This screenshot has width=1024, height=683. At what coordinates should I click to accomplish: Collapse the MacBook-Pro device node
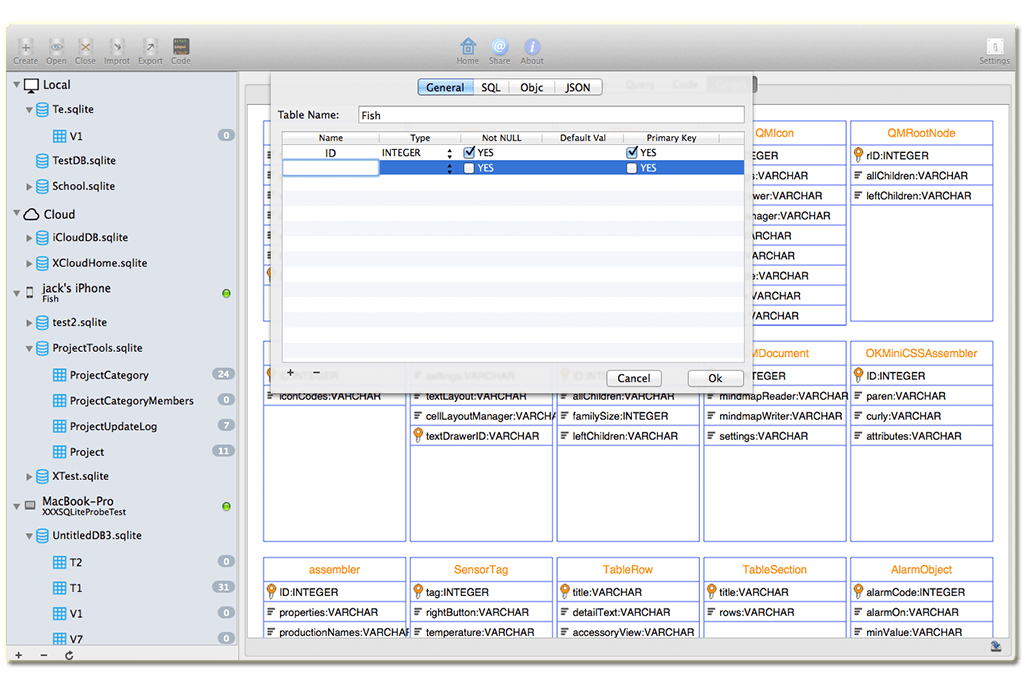click(16, 506)
